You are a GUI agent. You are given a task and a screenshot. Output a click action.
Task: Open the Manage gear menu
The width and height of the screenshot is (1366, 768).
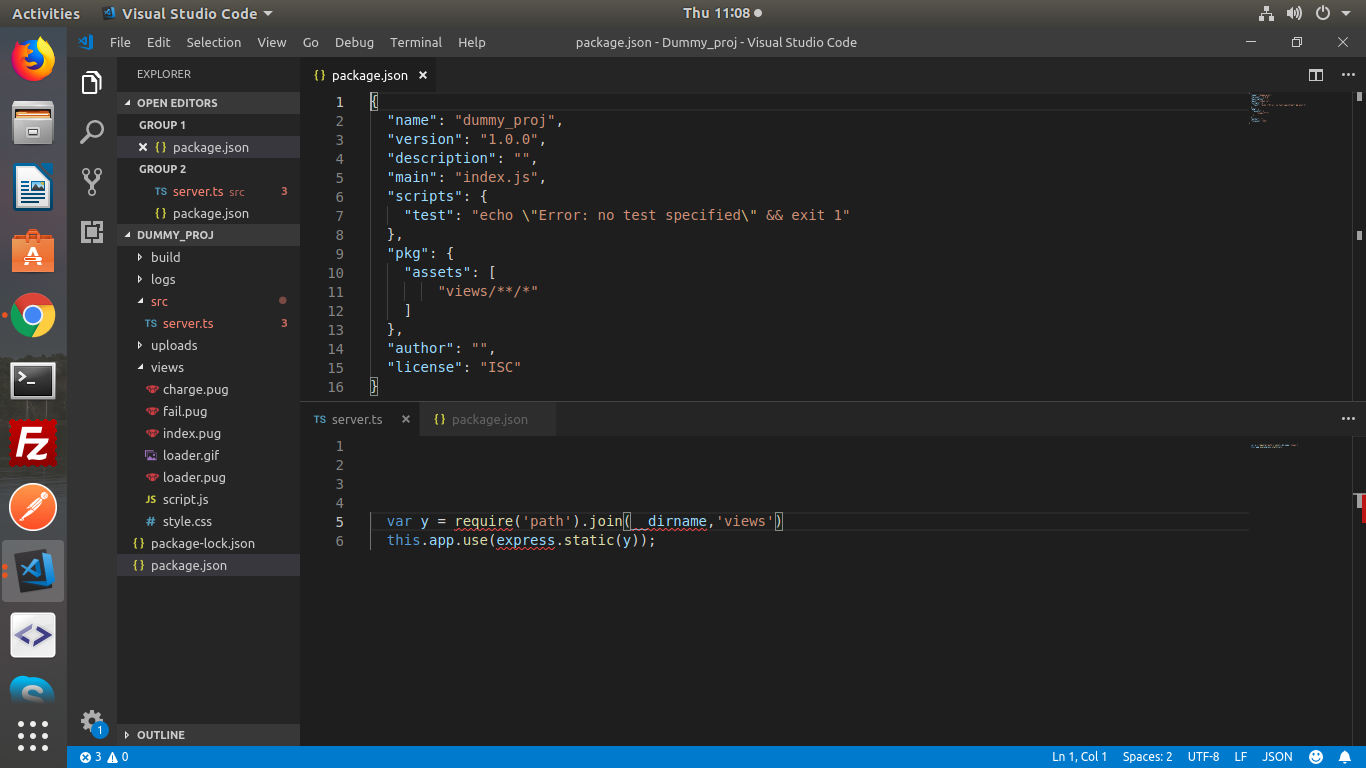[x=91, y=720]
